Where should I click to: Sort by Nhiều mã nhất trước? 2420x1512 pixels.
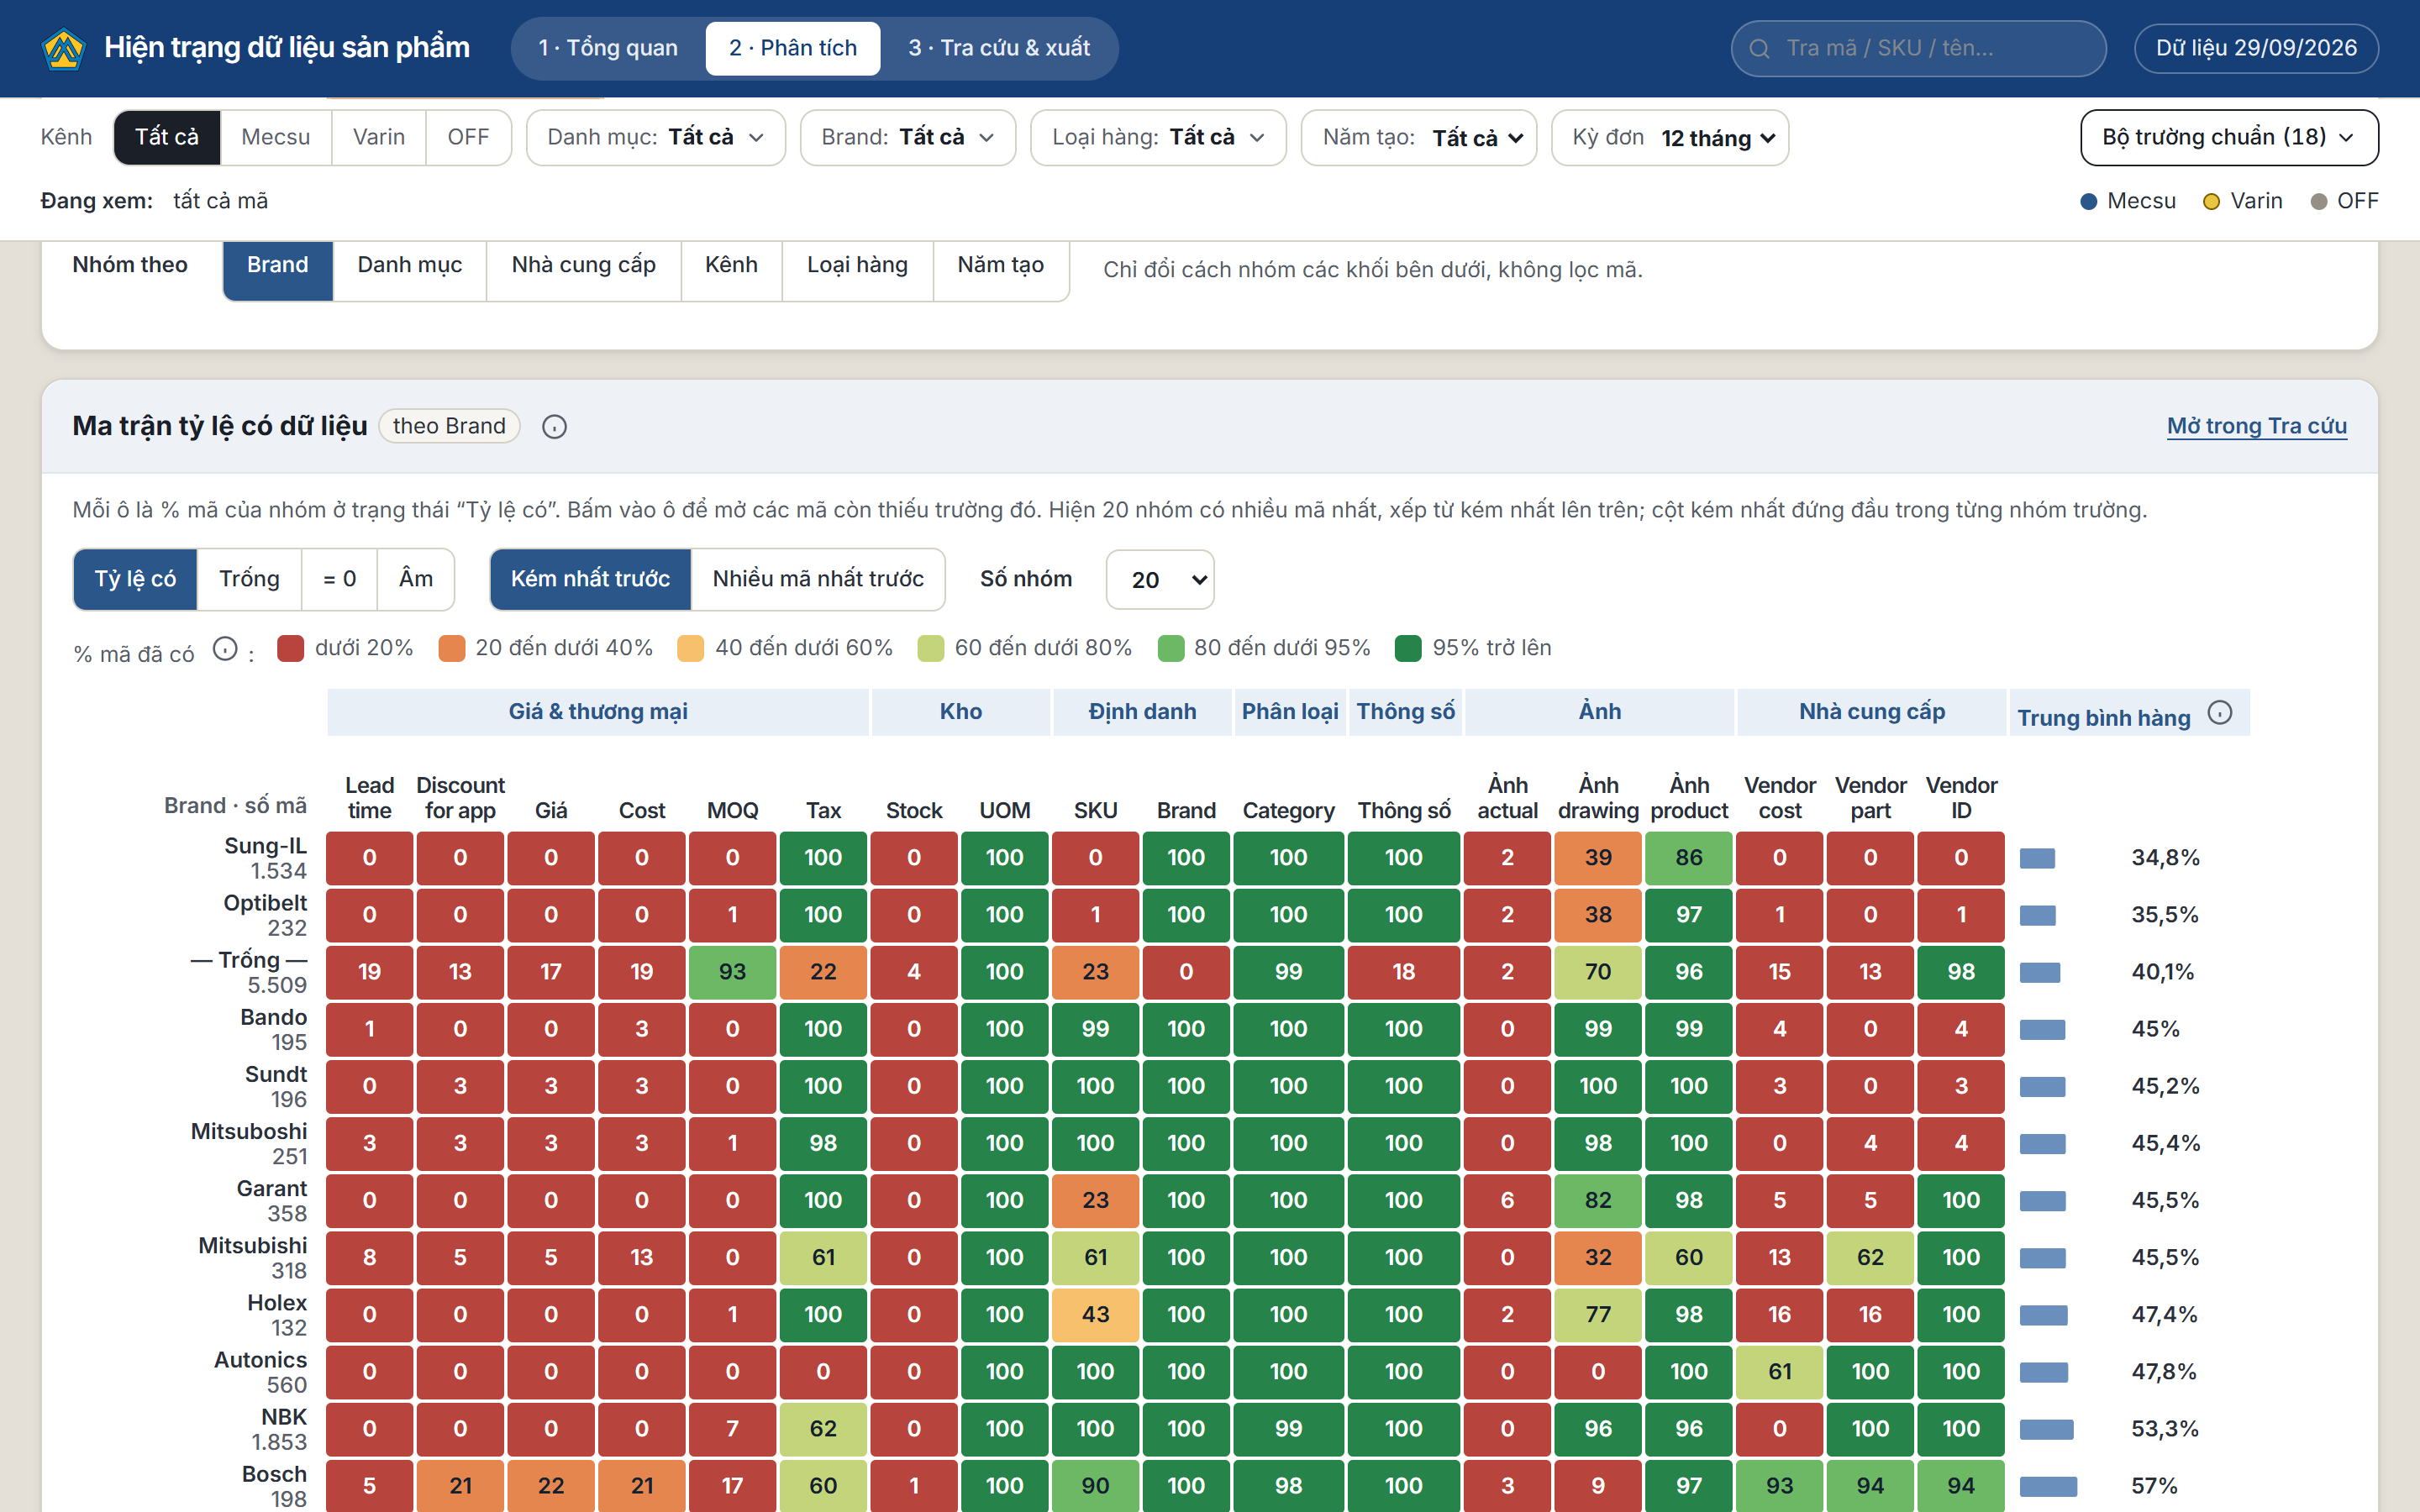pos(818,579)
